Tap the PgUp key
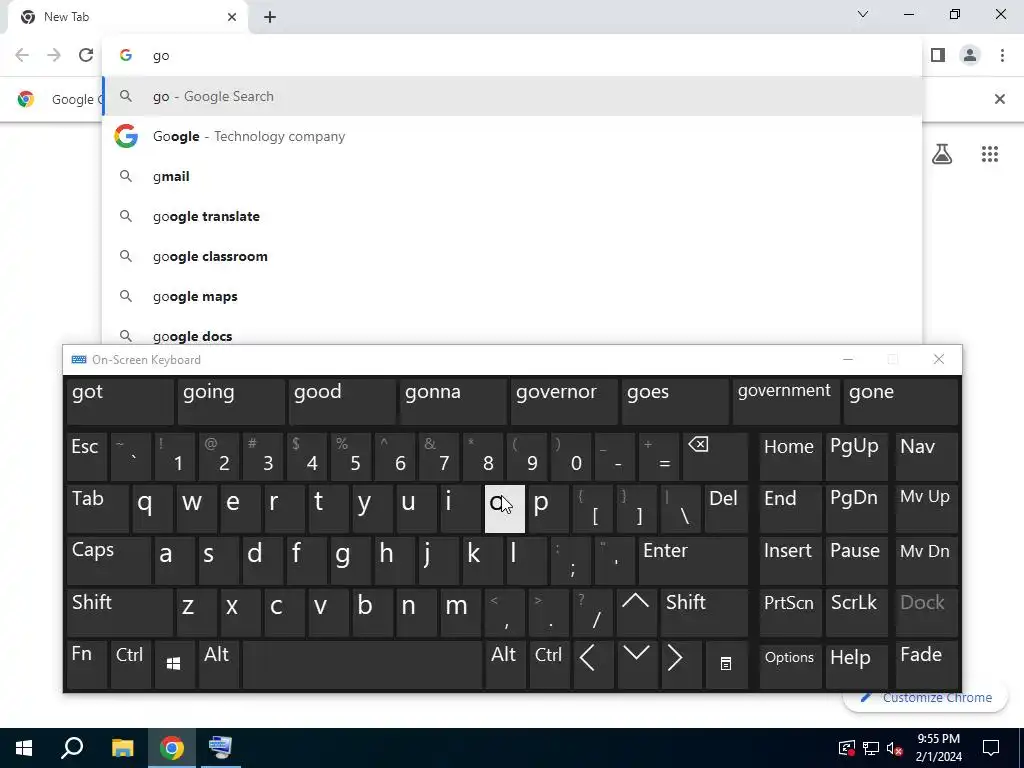 (856, 455)
